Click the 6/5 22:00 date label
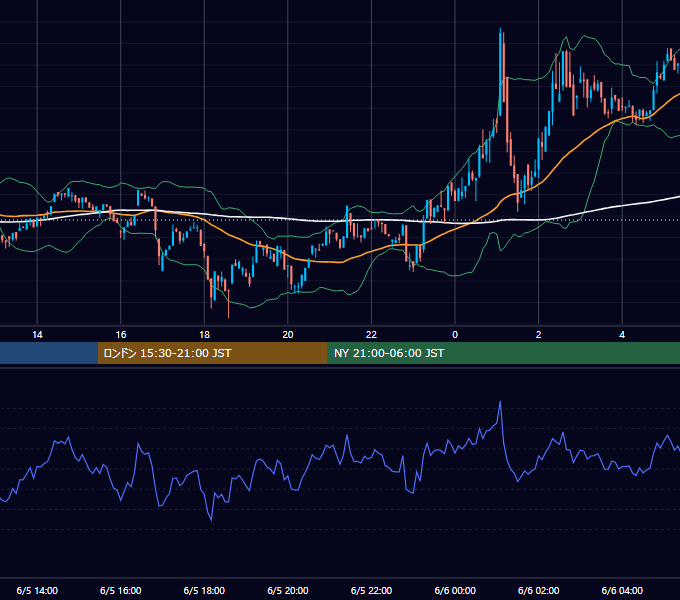The width and height of the screenshot is (680, 600). click(x=371, y=590)
